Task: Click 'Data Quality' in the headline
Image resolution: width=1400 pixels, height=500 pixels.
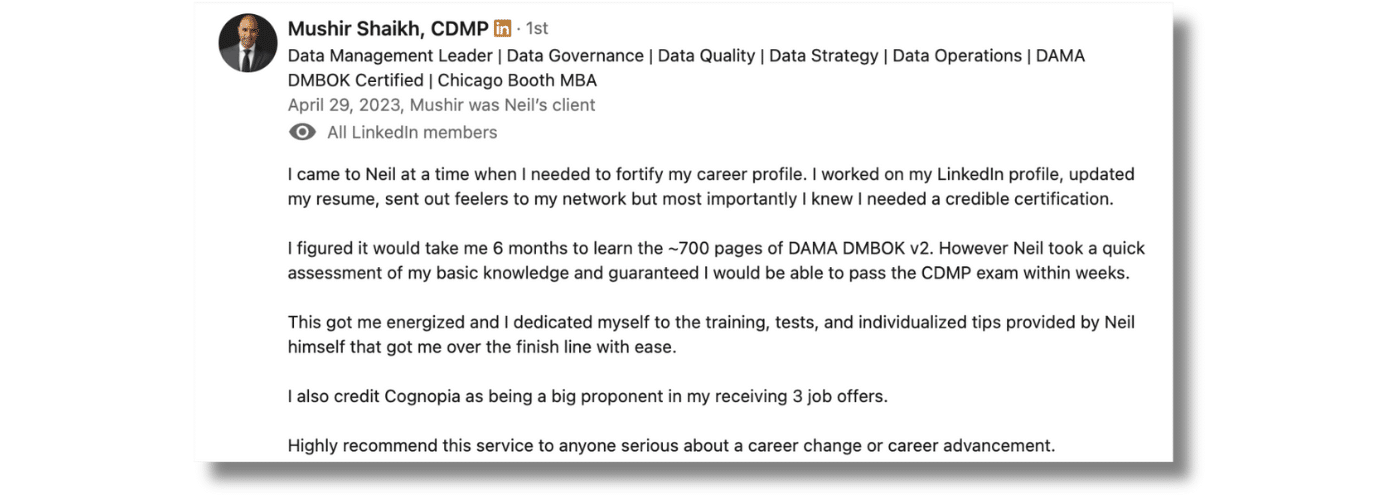Action: coord(706,56)
